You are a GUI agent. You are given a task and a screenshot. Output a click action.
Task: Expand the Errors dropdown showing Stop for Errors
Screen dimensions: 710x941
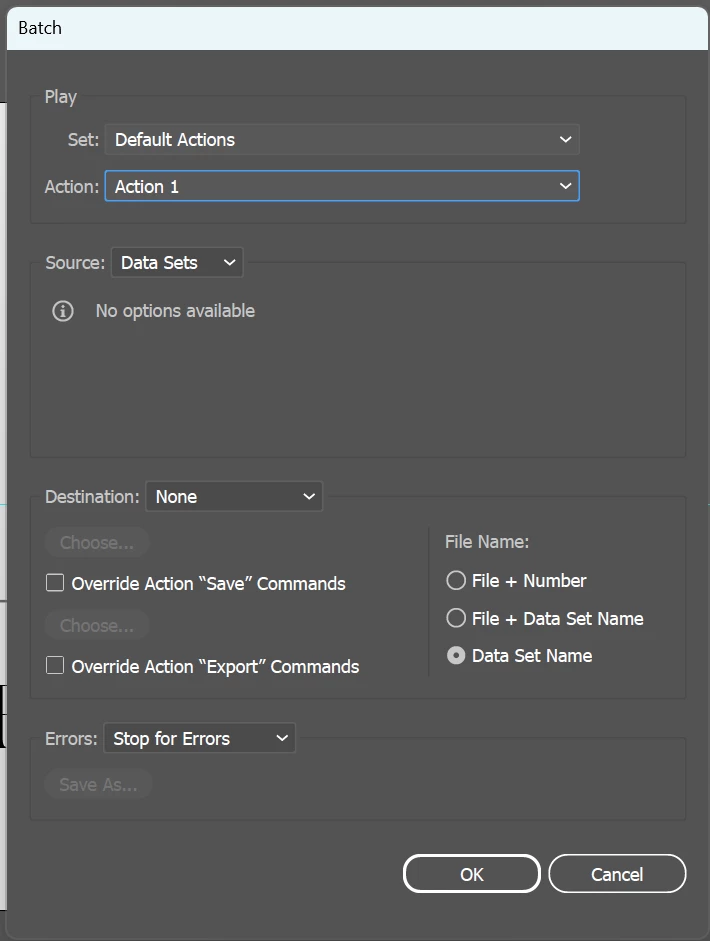point(199,739)
